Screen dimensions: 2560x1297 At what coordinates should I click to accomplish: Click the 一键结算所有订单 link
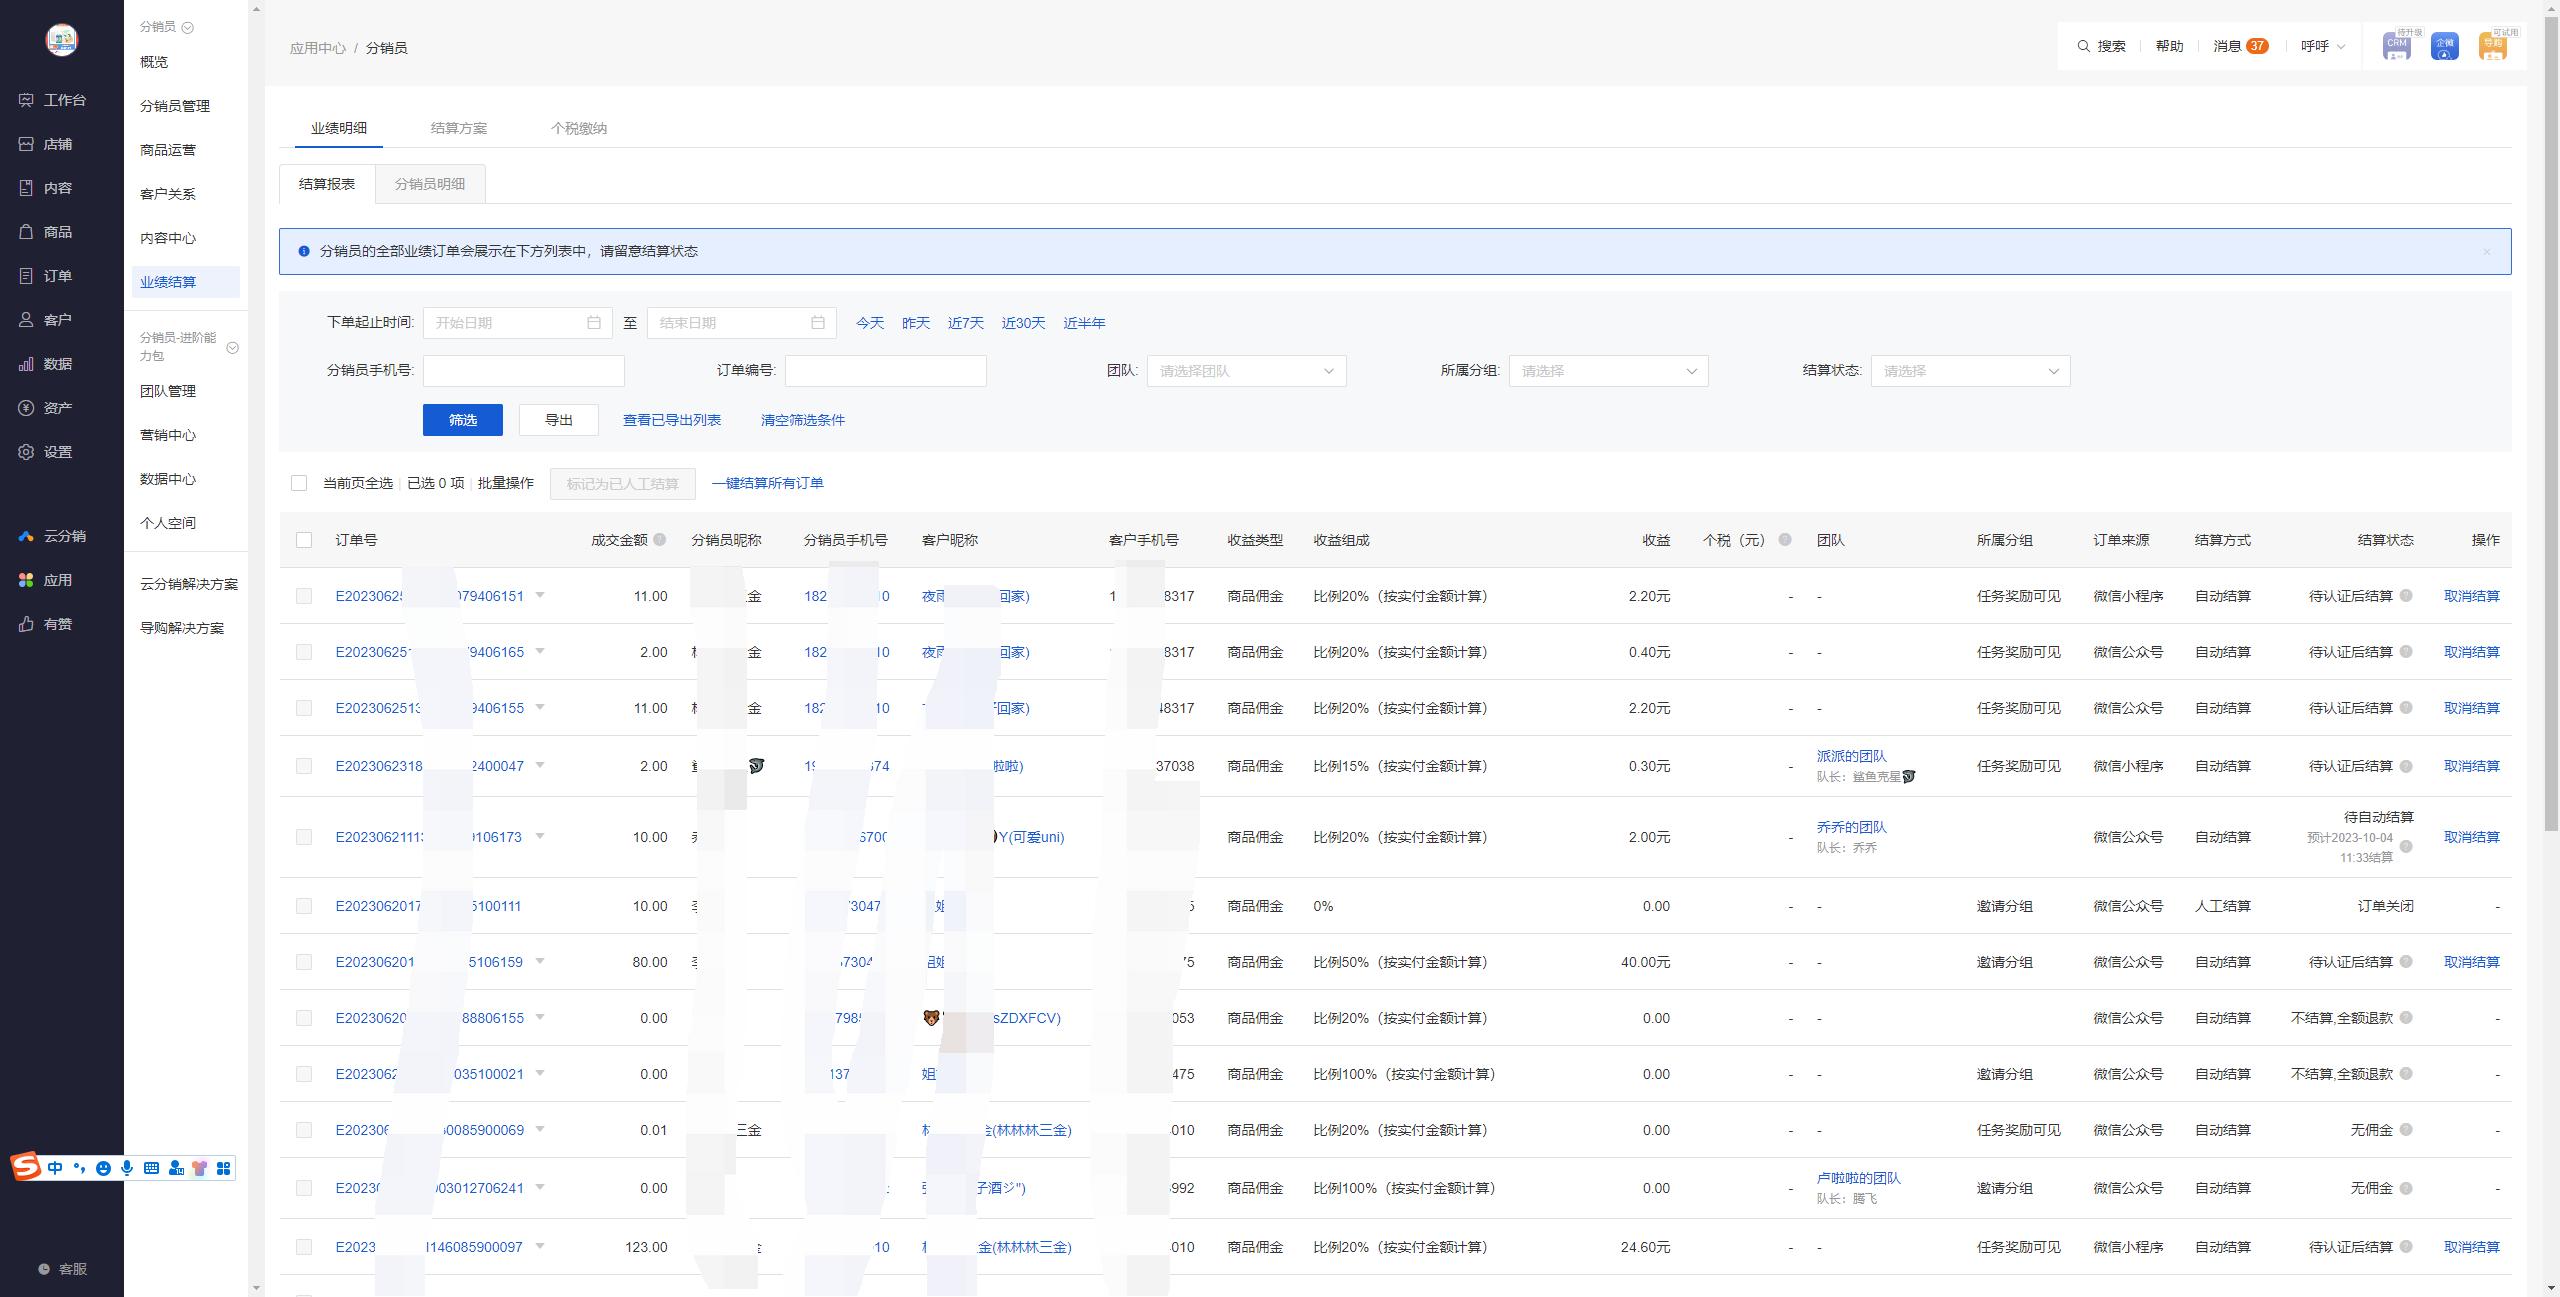[x=768, y=484]
